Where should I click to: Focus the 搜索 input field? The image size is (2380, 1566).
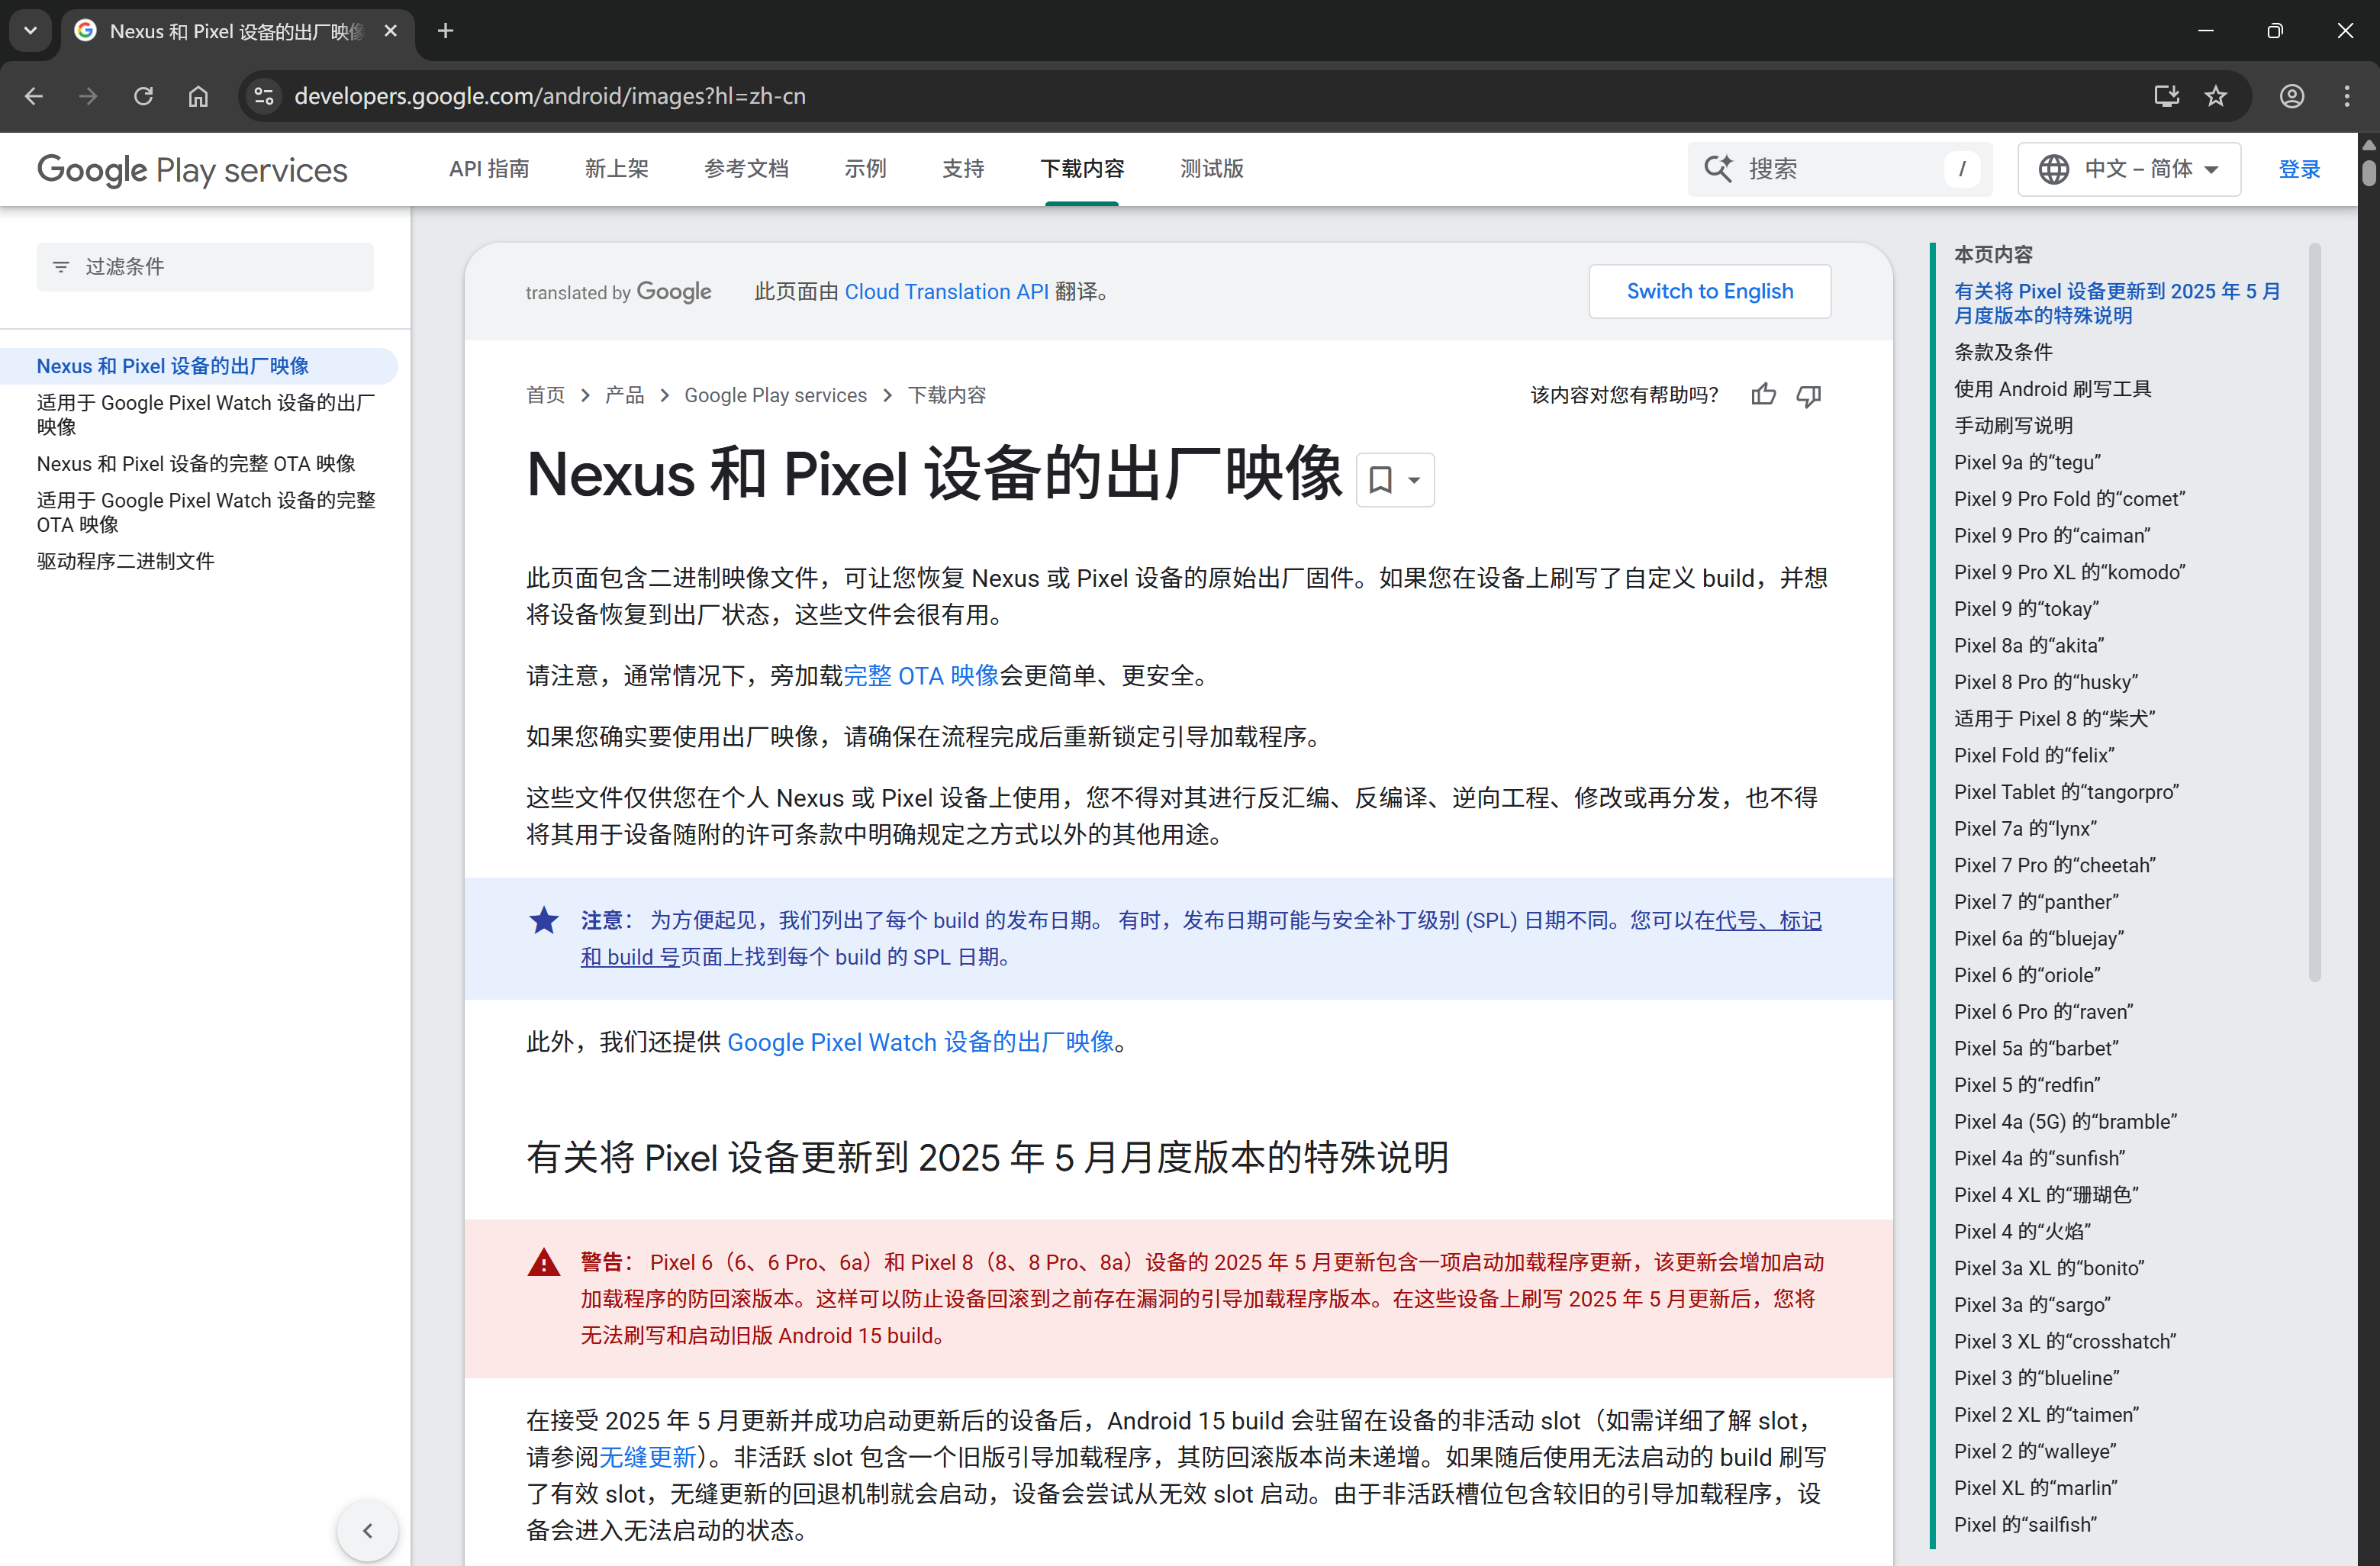[1840, 169]
